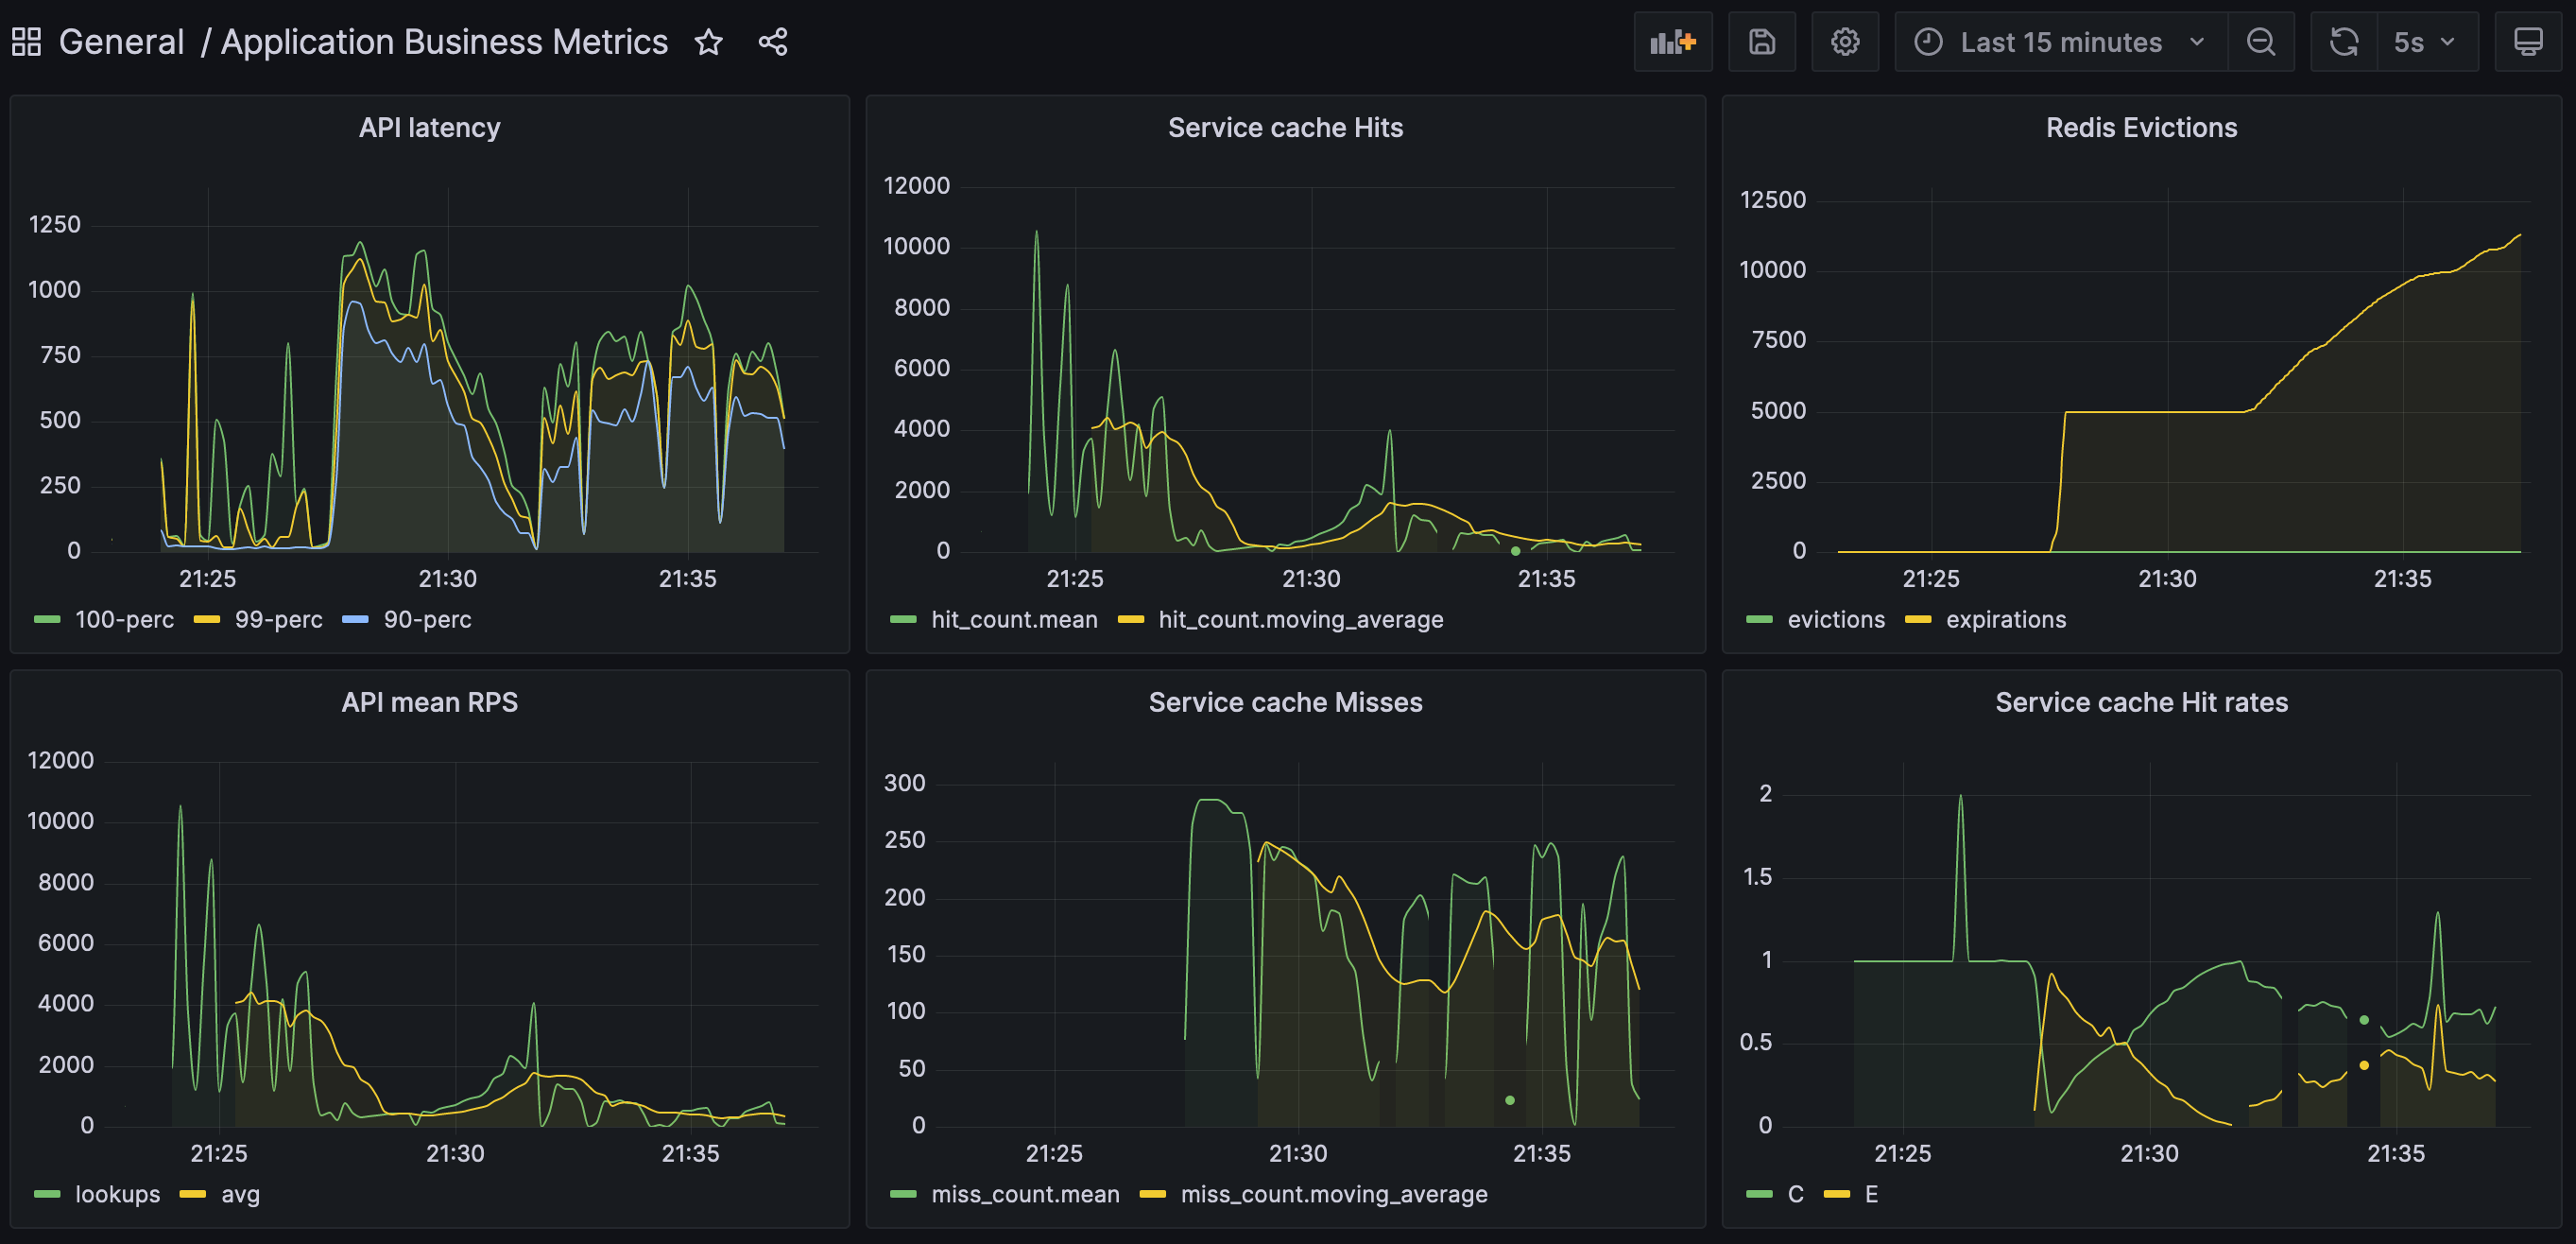The image size is (2576, 1244).
Task: Open Service cache Hit rates panel menu
Action: 2141,702
